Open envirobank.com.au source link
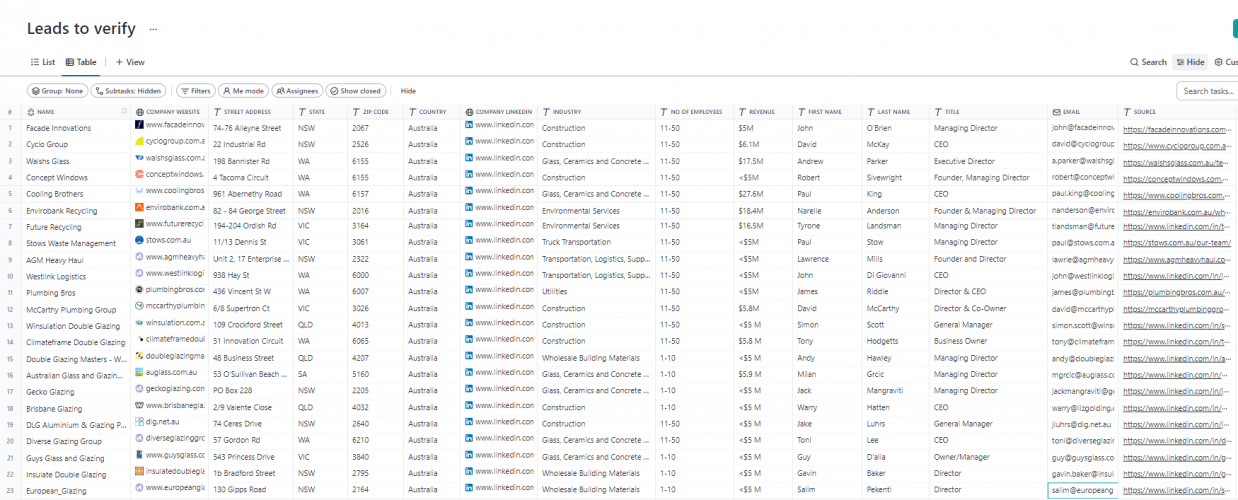The height and width of the screenshot is (500, 1238). click(x=1177, y=211)
